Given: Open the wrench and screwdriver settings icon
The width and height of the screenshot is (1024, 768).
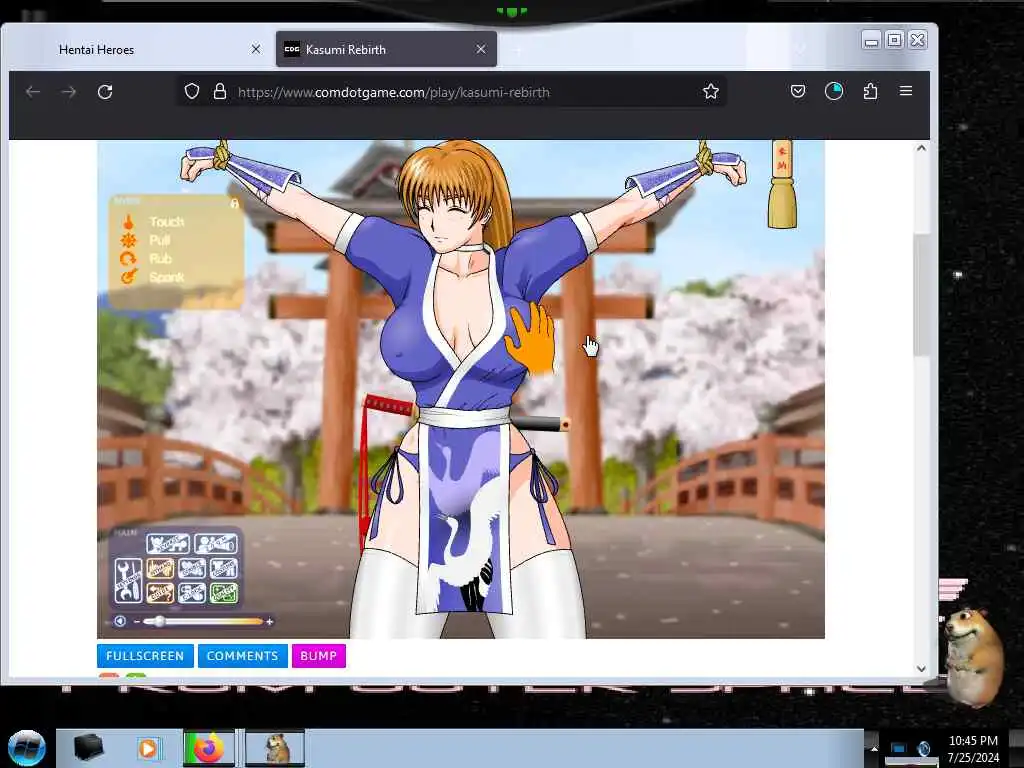Looking at the screenshot, I should tap(128, 580).
